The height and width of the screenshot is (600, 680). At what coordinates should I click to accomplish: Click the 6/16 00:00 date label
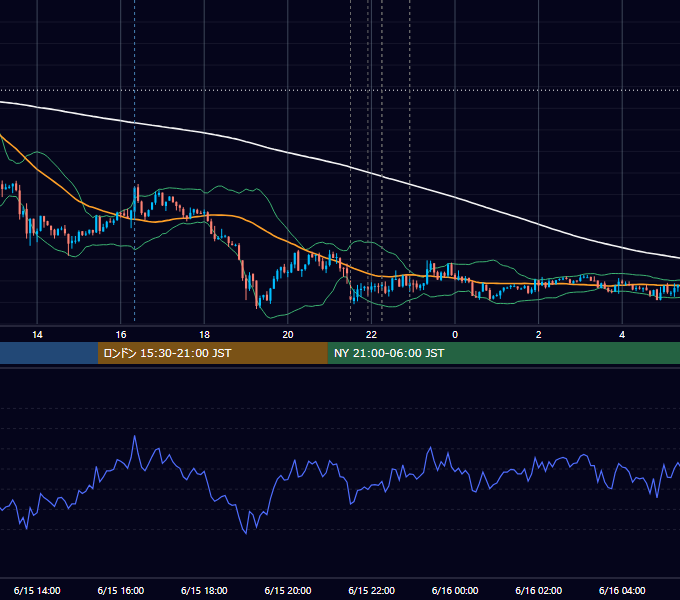click(455, 590)
